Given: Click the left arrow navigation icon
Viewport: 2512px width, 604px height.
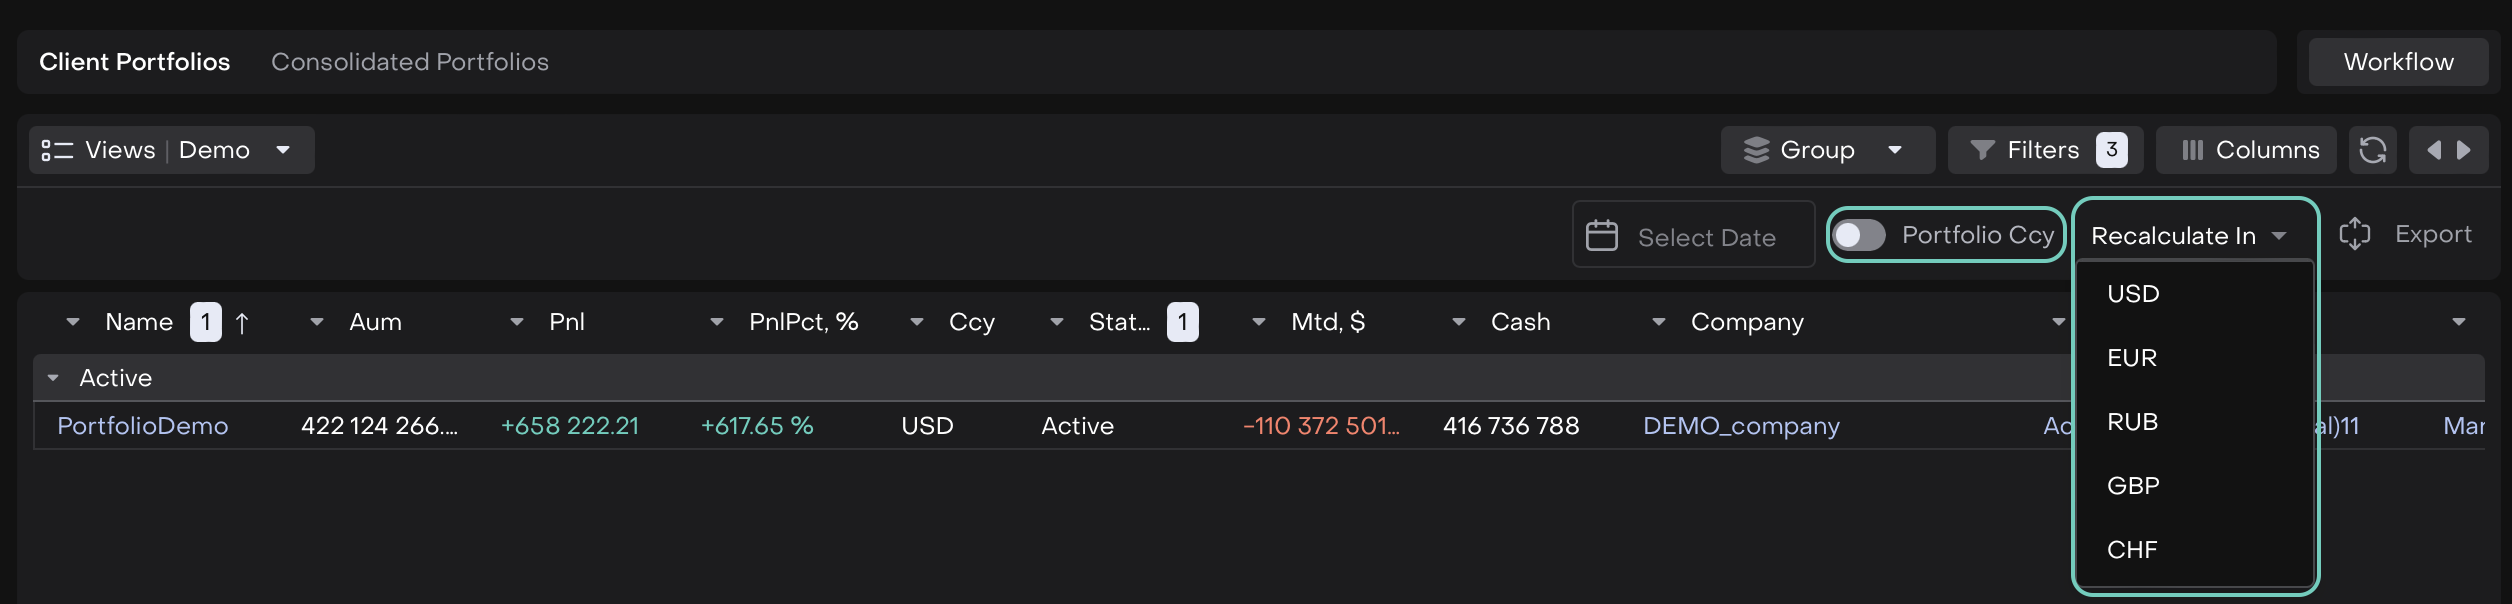Looking at the screenshot, I should 2433,150.
